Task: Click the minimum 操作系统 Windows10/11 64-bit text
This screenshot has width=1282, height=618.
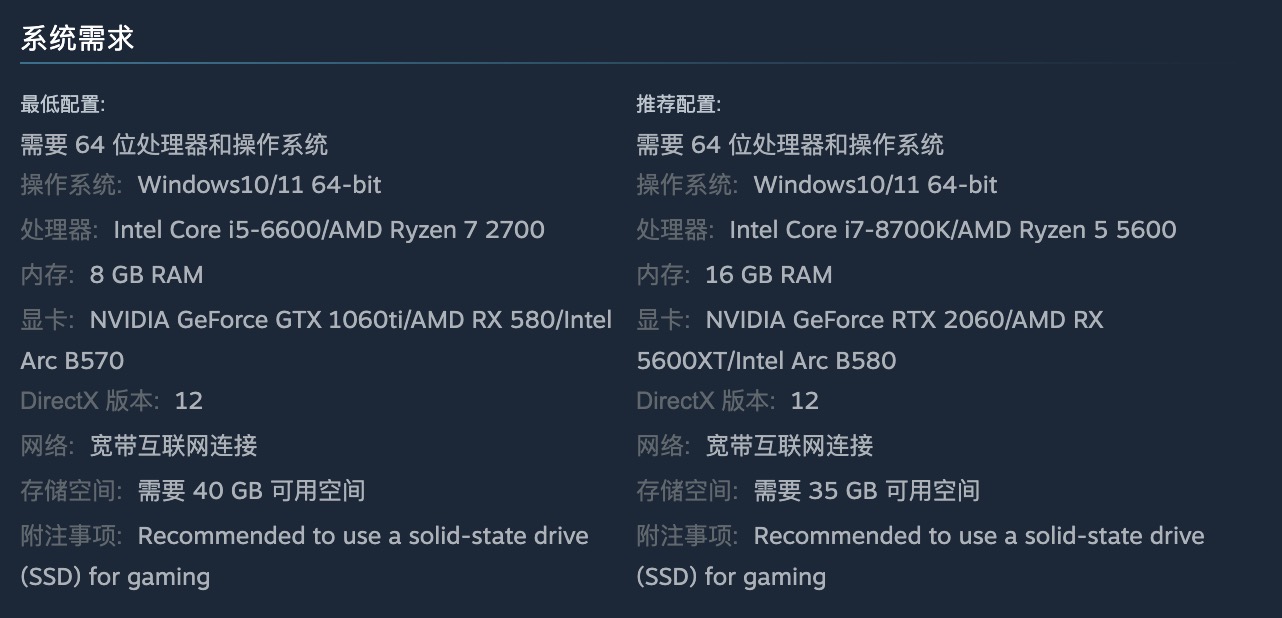Action: [259, 185]
